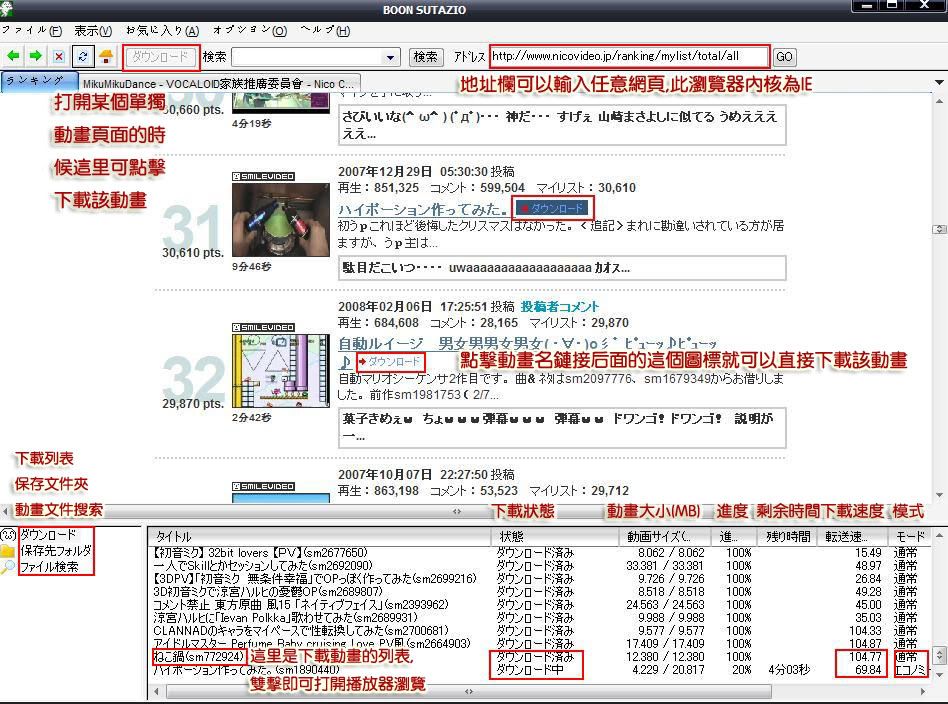Click the ダウンロード中 status cell
Image resolution: width=948 pixels, height=704 pixels.
tap(530, 670)
